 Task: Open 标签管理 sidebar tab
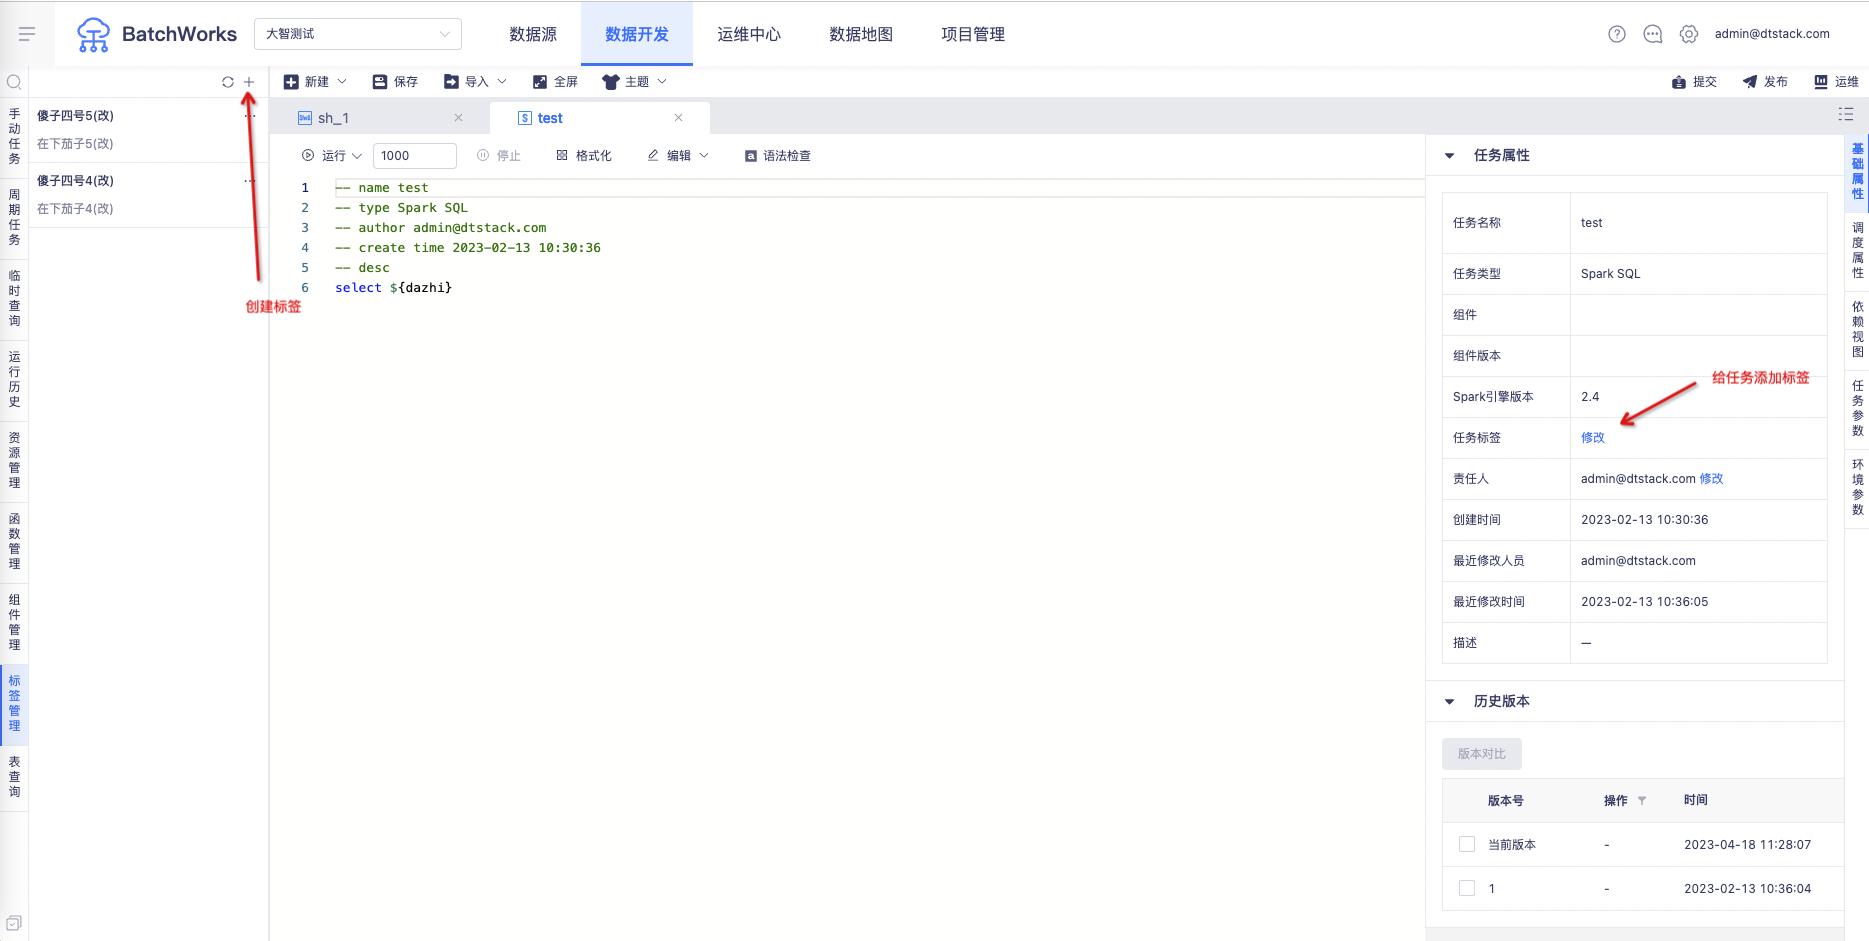14,703
